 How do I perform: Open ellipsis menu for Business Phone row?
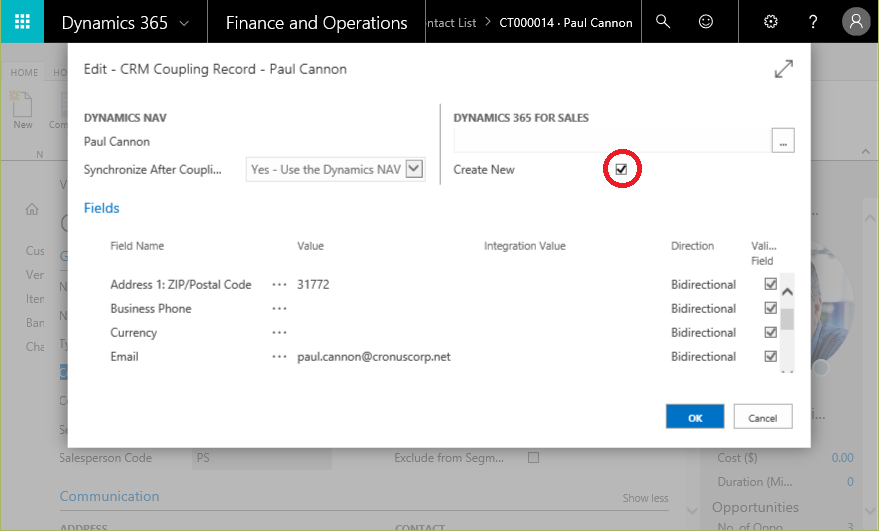tap(279, 309)
